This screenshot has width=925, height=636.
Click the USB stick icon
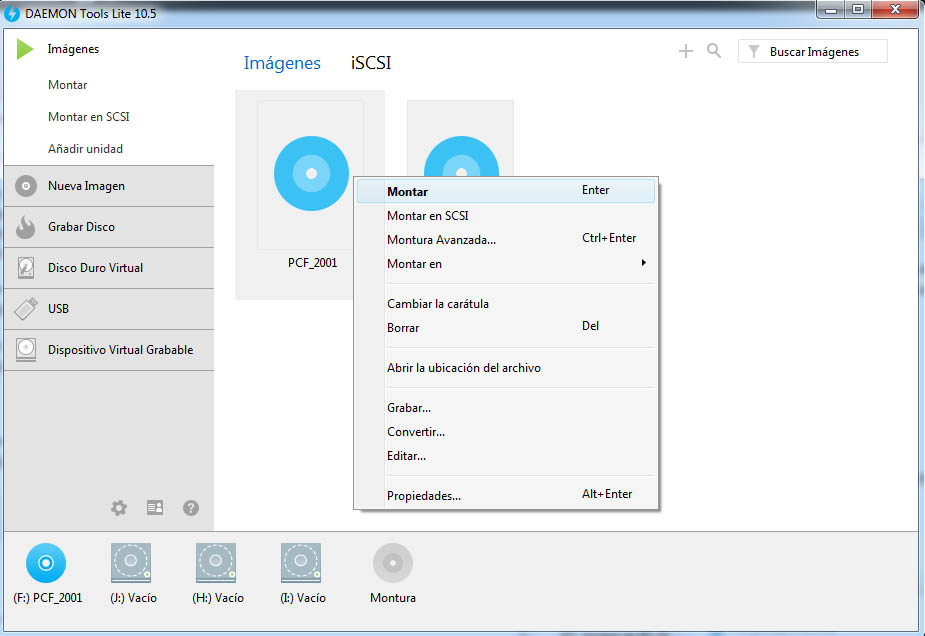26,309
